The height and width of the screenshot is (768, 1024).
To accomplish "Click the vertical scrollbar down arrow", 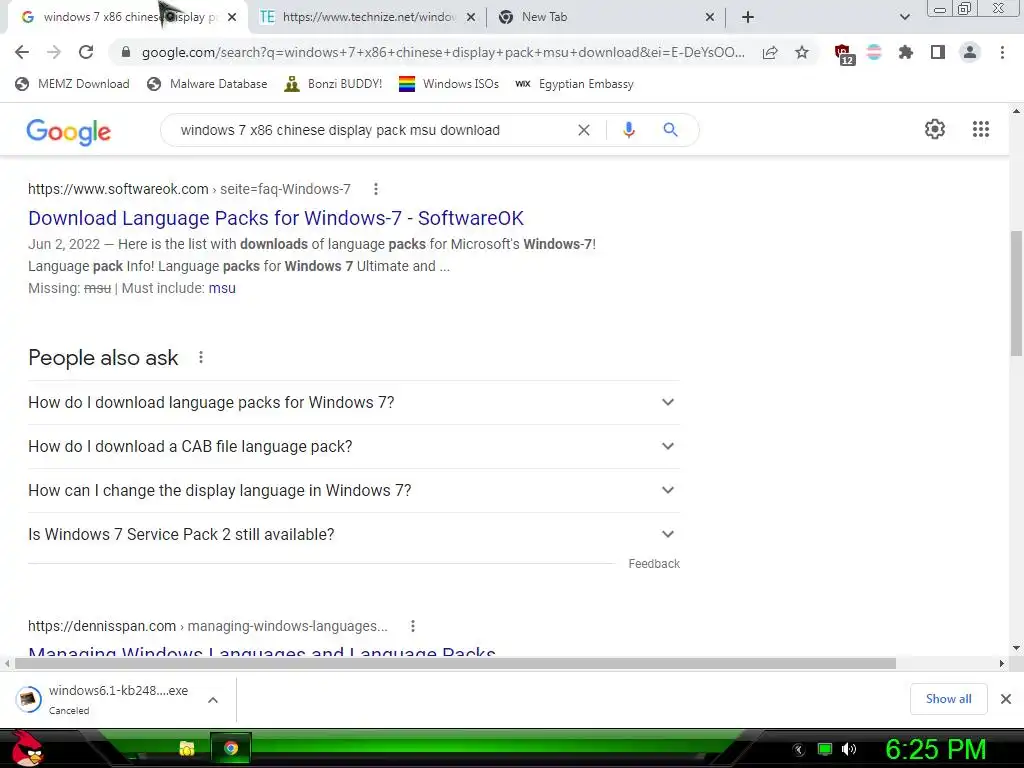I will pos(1016,648).
